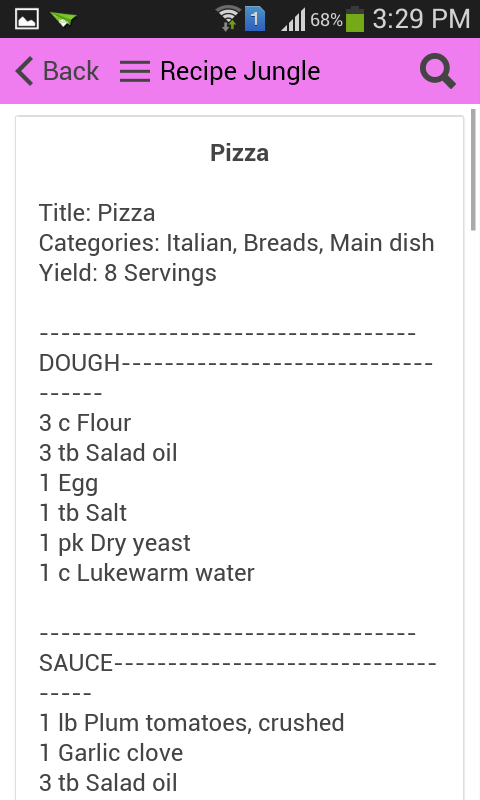The width and height of the screenshot is (480, 800).
Task: Click the vertical scrollbar on the right
Action: (x=473, y=169)
